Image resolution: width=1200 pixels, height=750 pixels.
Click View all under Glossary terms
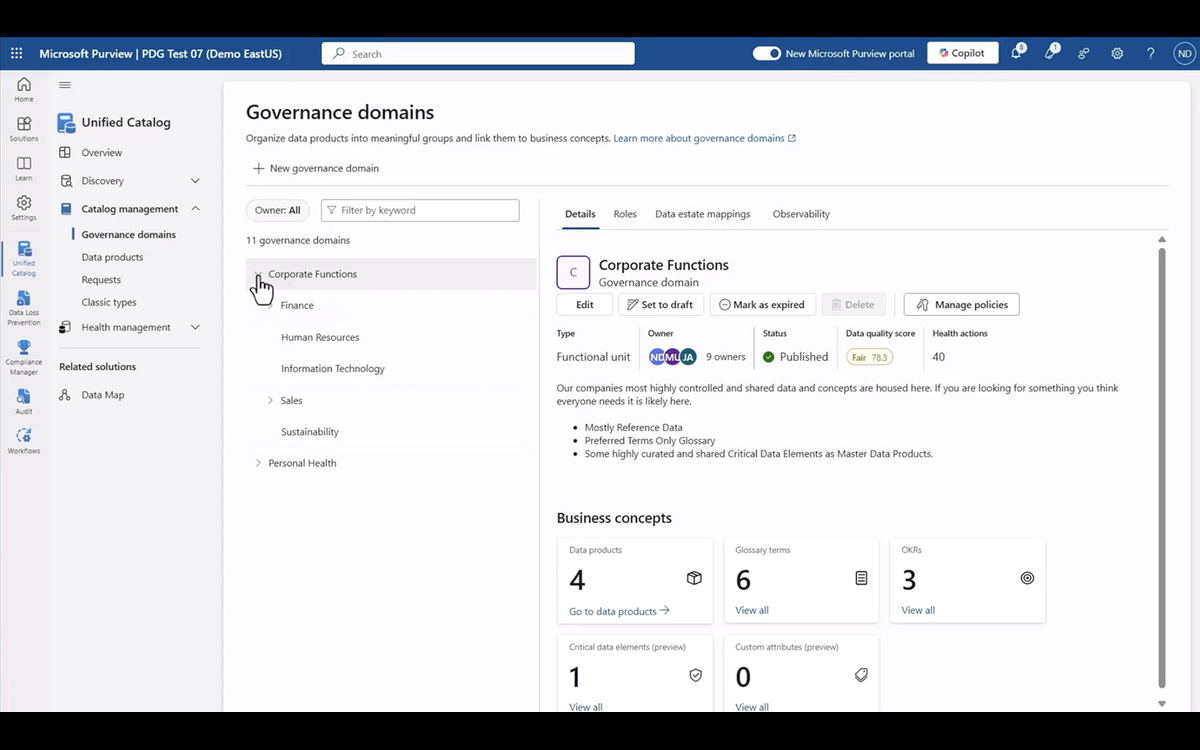tap(752, 610)
